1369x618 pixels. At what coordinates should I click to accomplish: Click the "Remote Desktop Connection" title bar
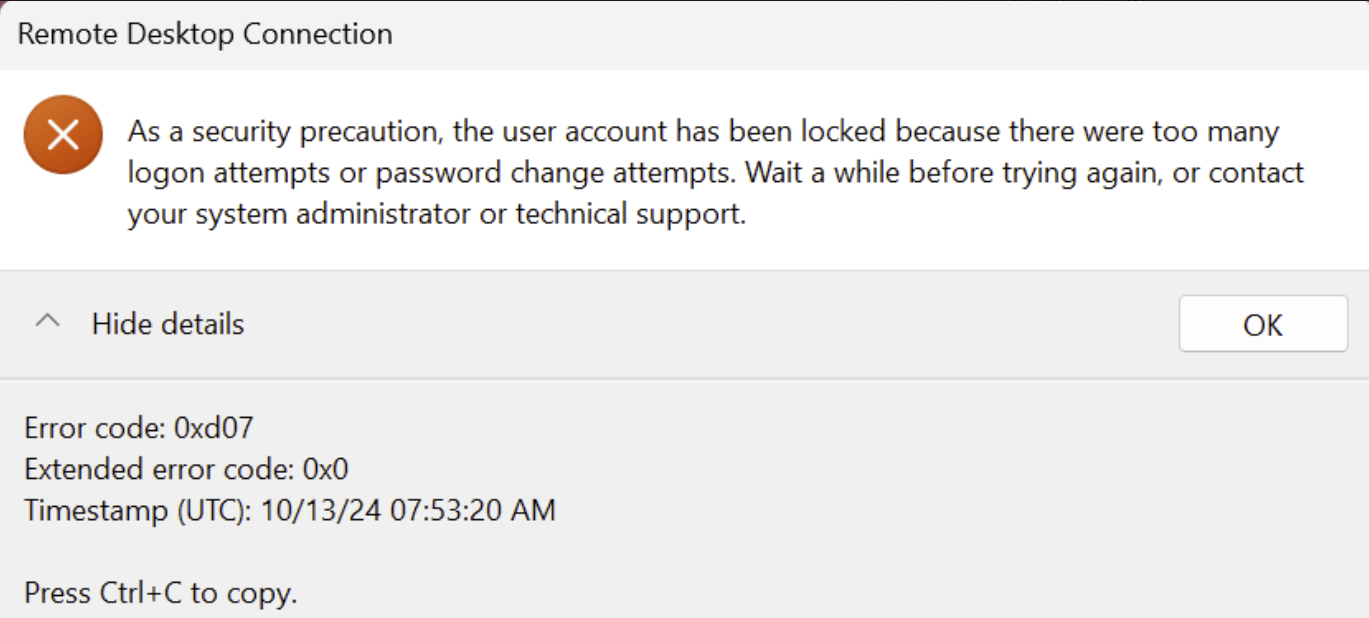click(x=205, y=34)
